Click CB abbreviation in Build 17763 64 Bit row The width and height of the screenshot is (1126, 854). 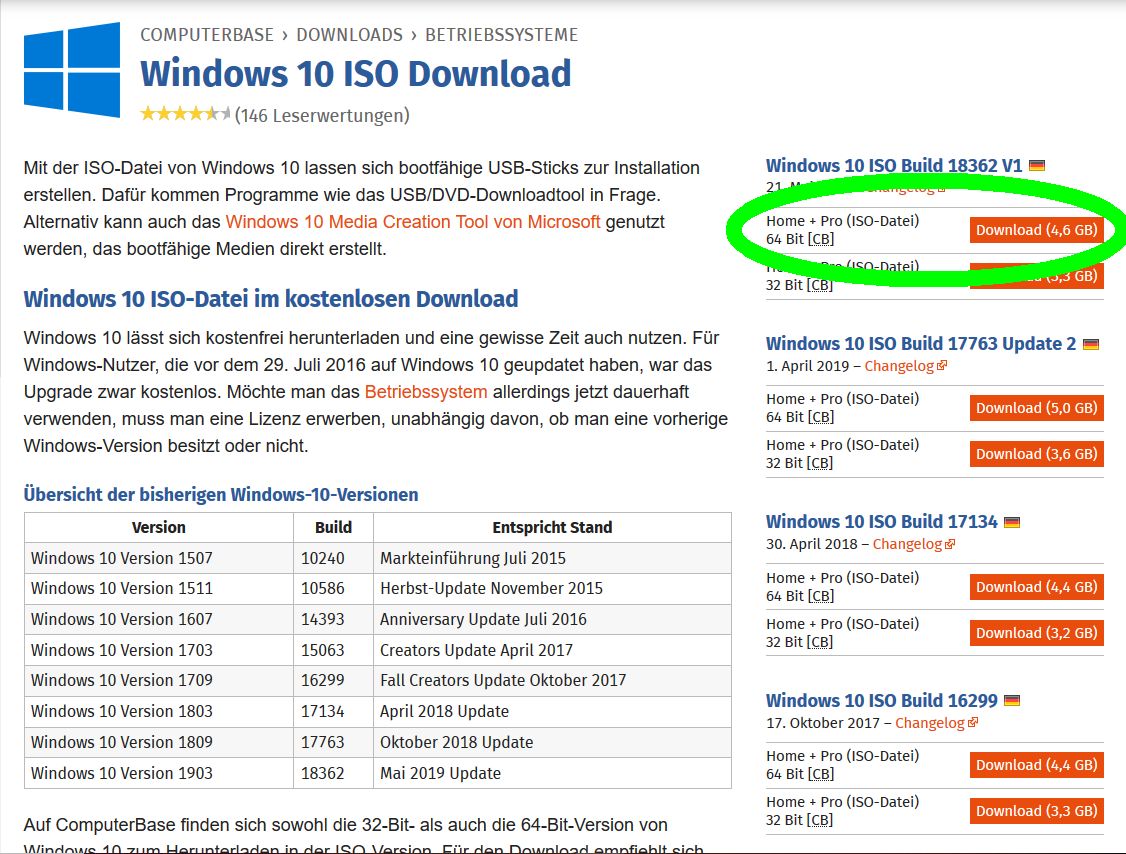coord(821,417)
